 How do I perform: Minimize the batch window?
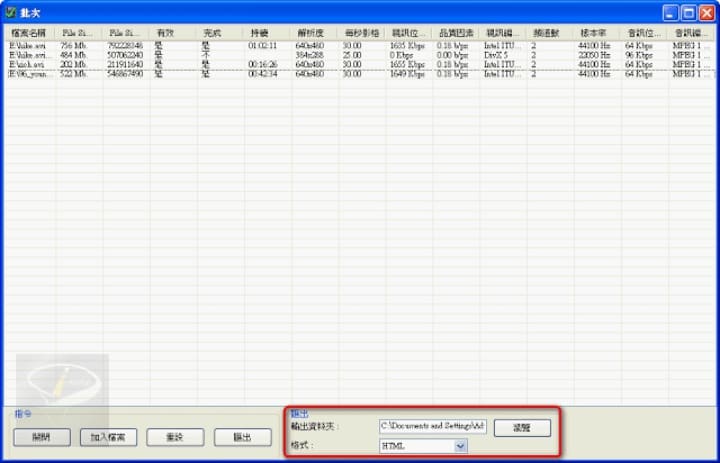pyautogui.click(x=670, y=13)
